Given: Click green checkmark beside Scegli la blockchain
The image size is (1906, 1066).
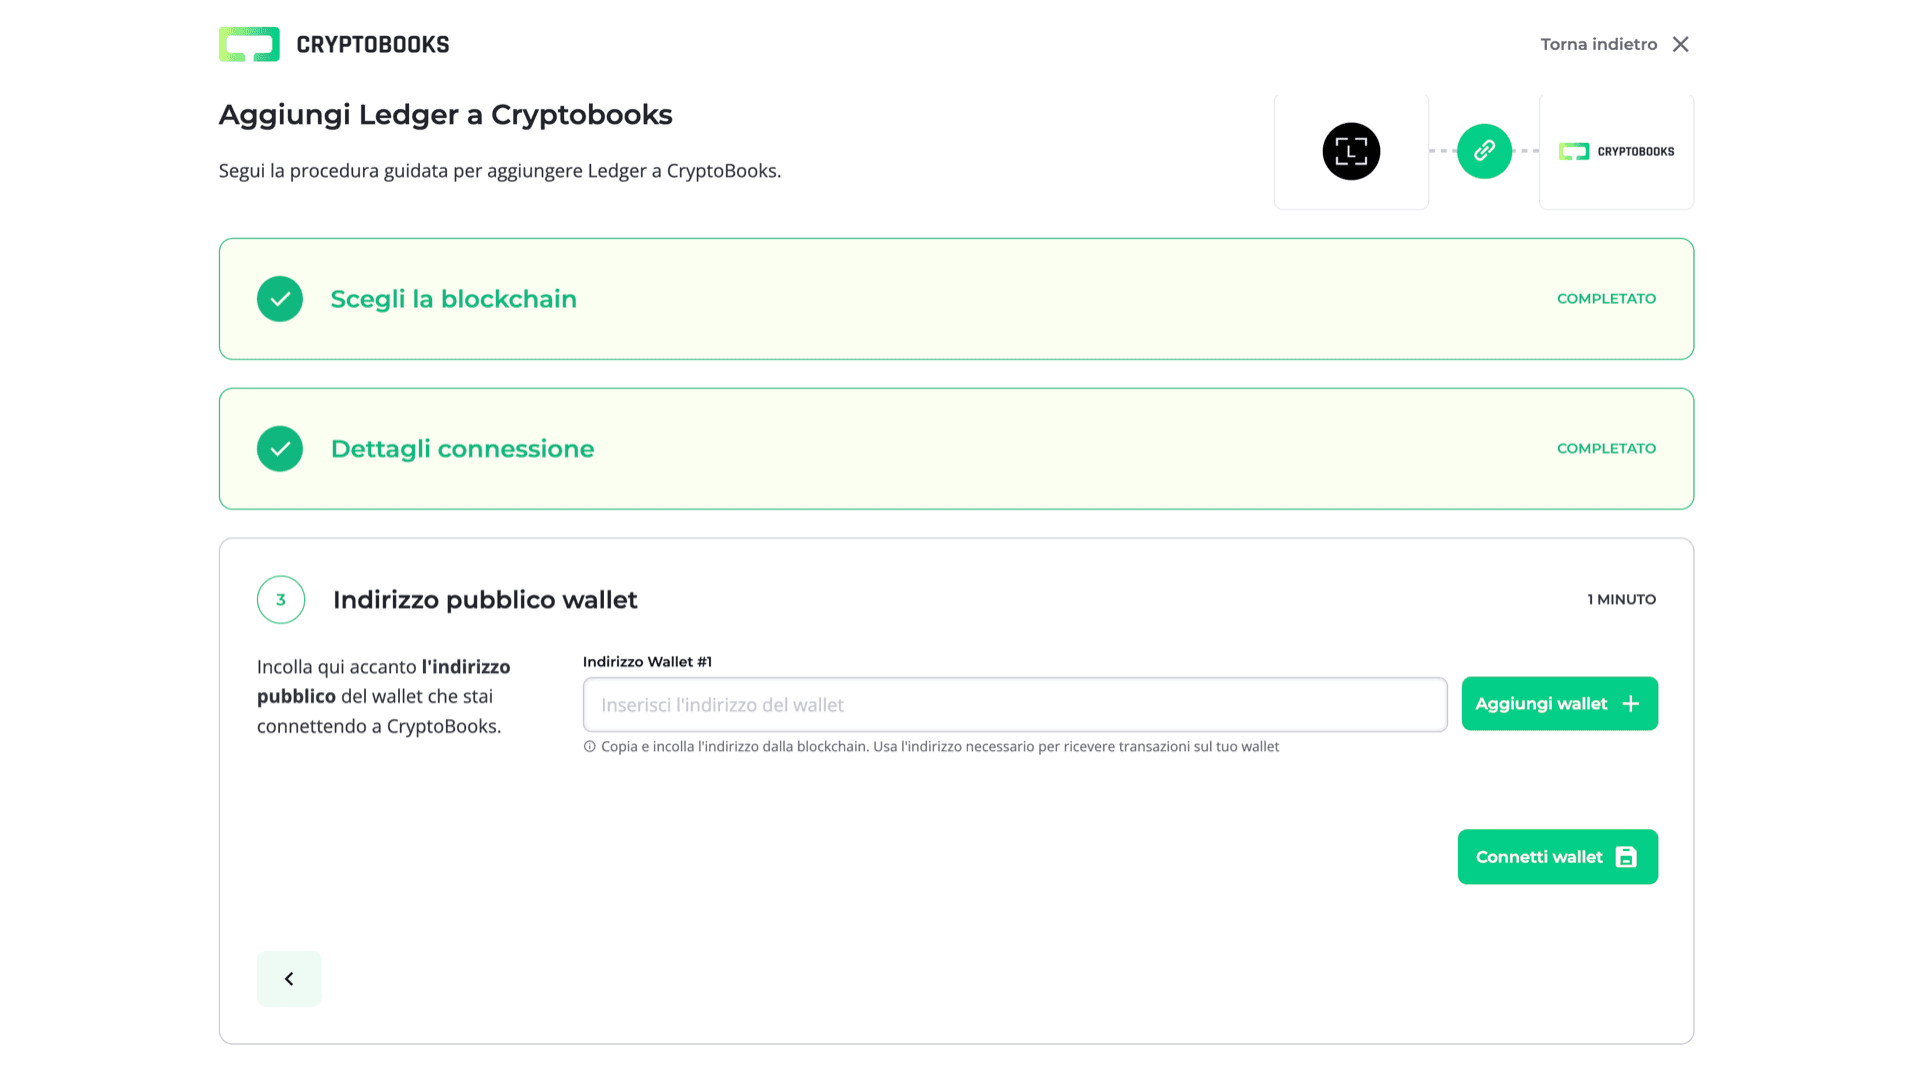Looking at the screenshot, I should coord(280,299).
